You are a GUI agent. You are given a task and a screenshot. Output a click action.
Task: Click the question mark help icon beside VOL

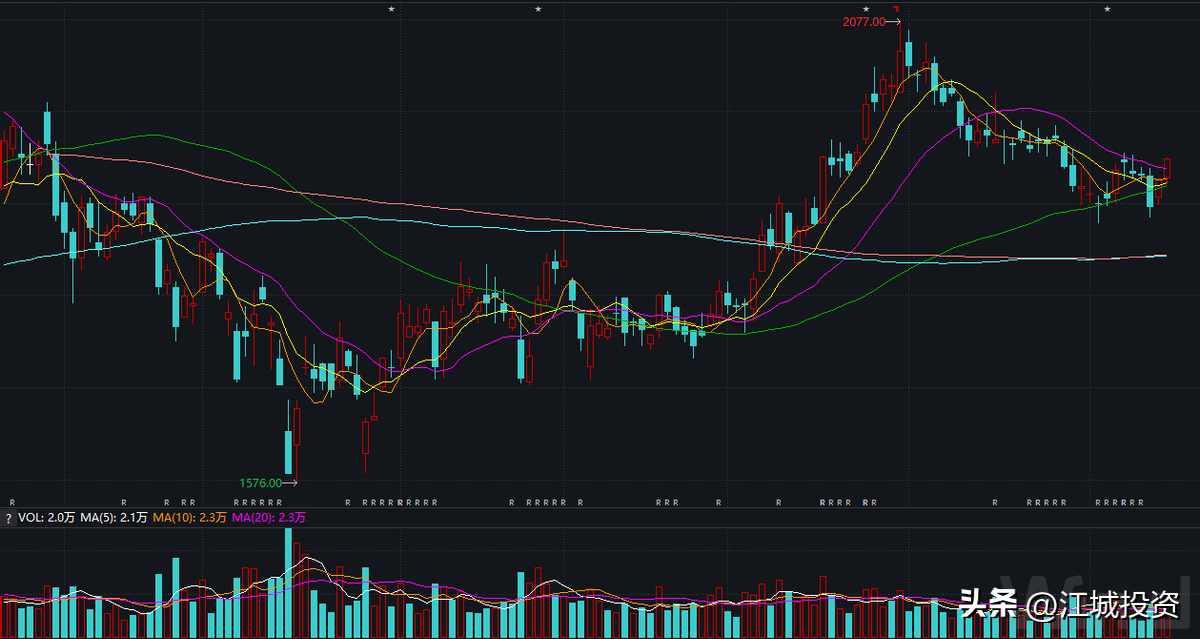[x=7, y=518]
